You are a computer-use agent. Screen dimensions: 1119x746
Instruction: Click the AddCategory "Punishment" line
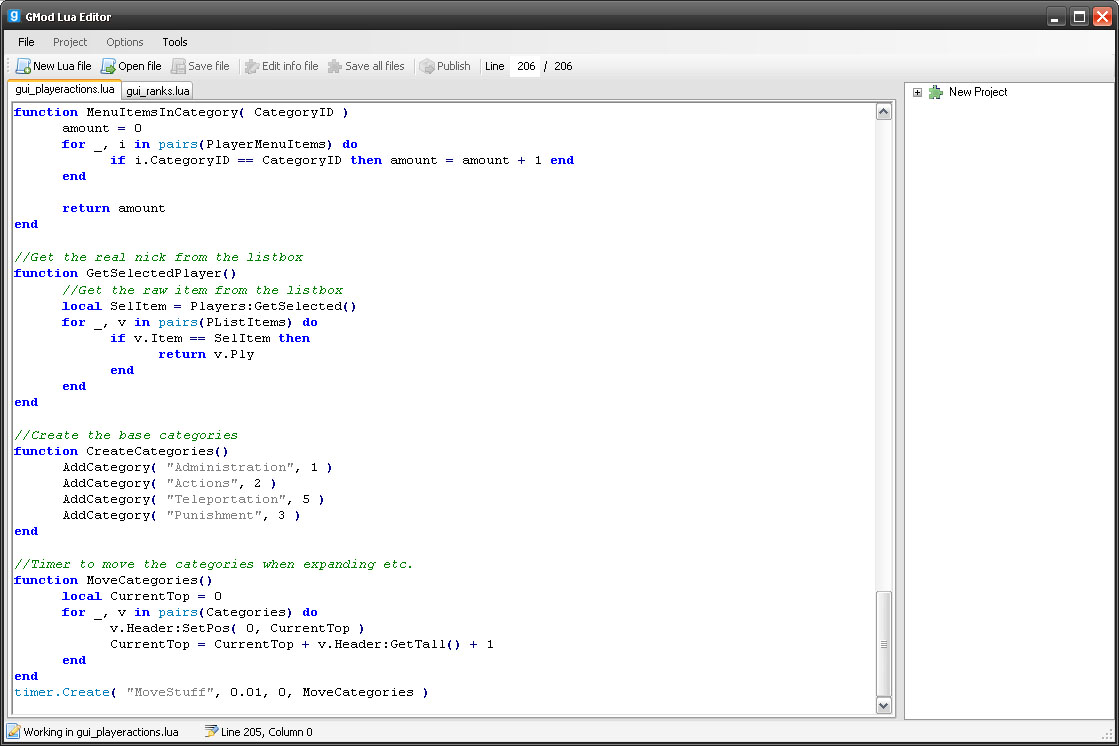(181, 515)
